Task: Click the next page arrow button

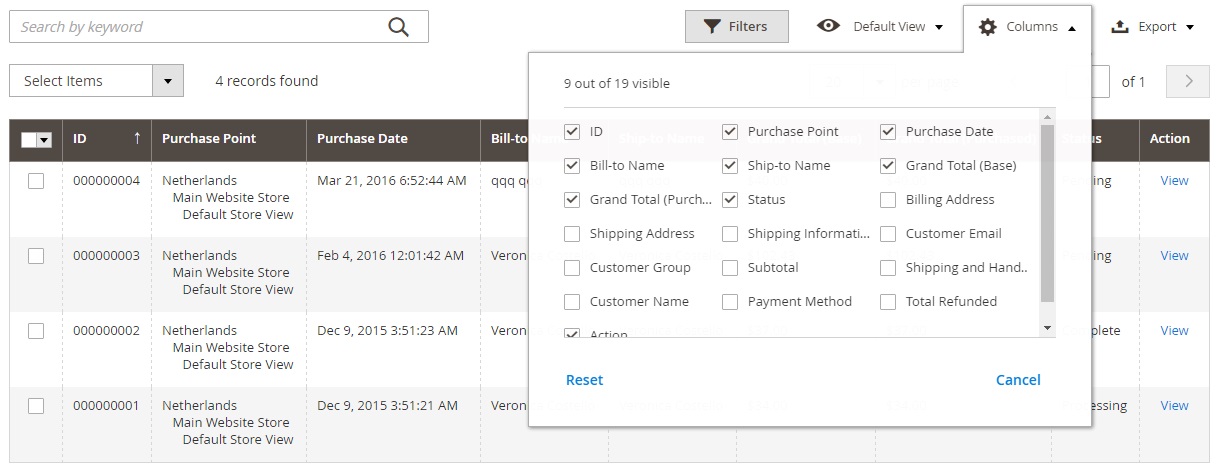Action: (1188, 82)
